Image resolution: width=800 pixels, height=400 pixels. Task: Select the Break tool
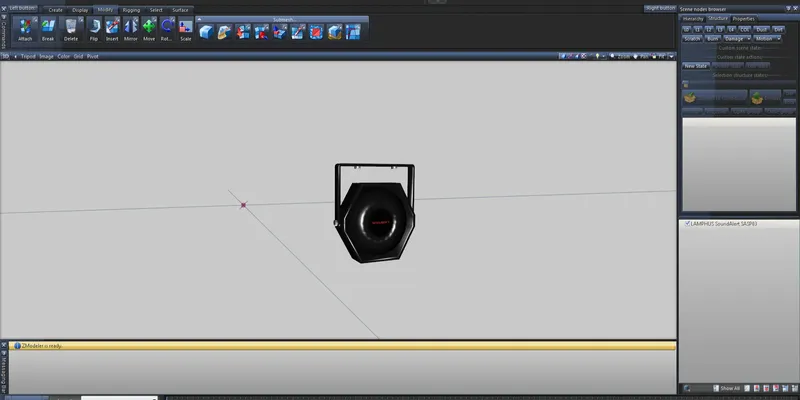[x=48, y=30]
